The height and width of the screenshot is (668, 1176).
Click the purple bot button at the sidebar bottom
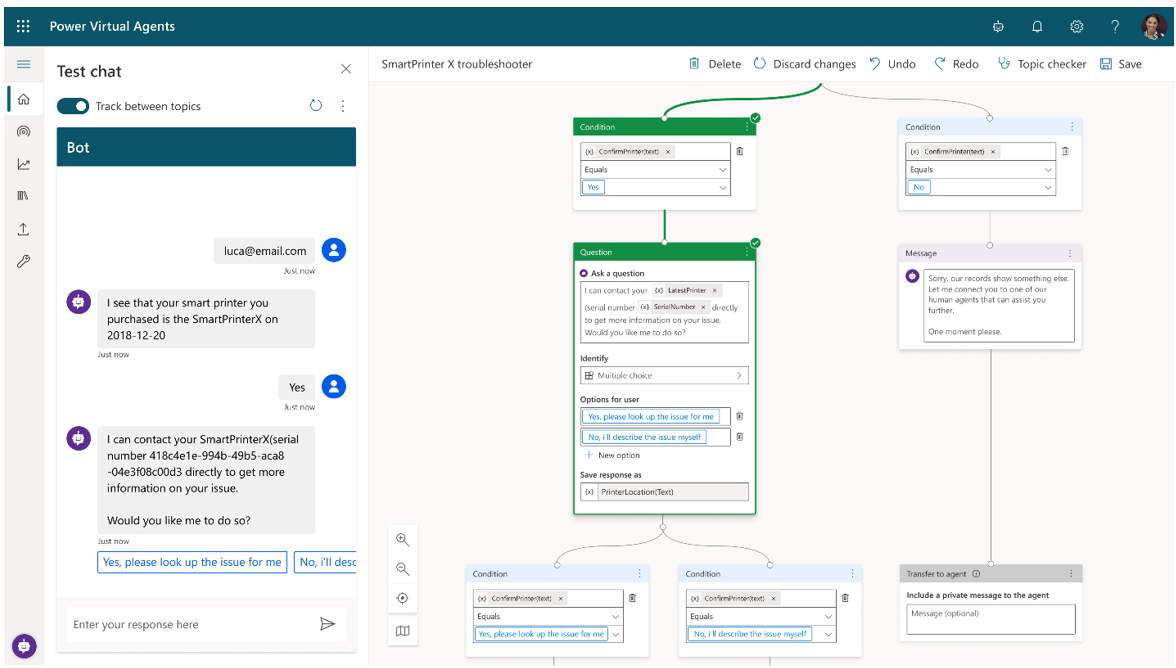pos(24,646)
